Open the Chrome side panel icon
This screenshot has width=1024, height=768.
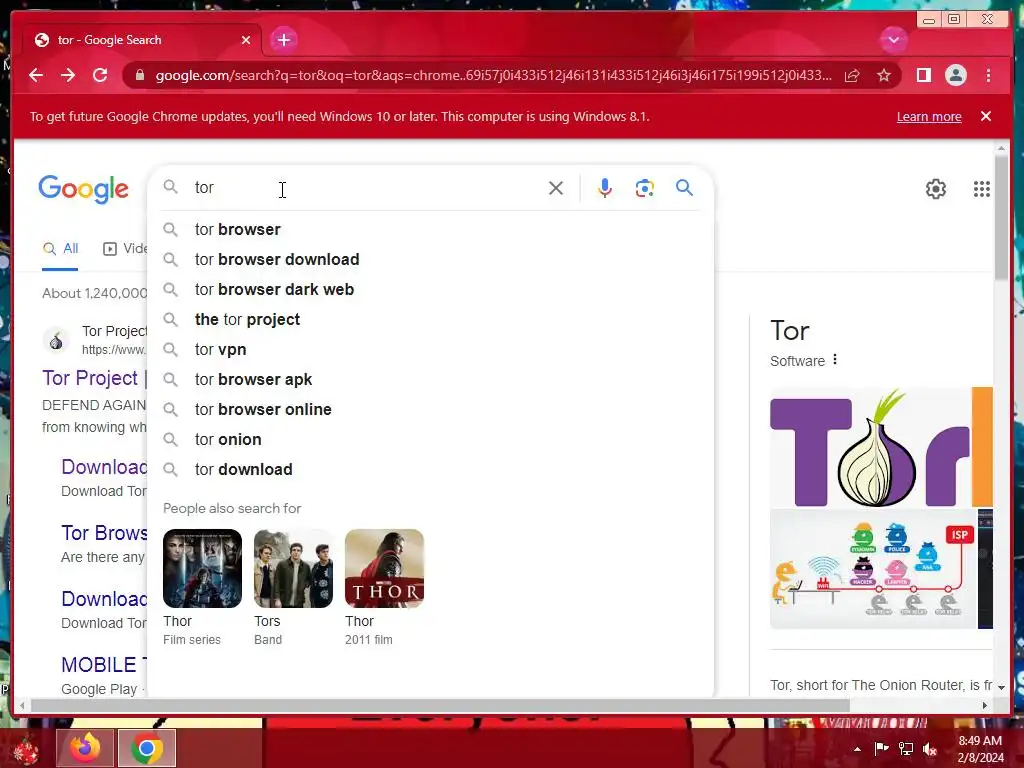tap(923, 76)
